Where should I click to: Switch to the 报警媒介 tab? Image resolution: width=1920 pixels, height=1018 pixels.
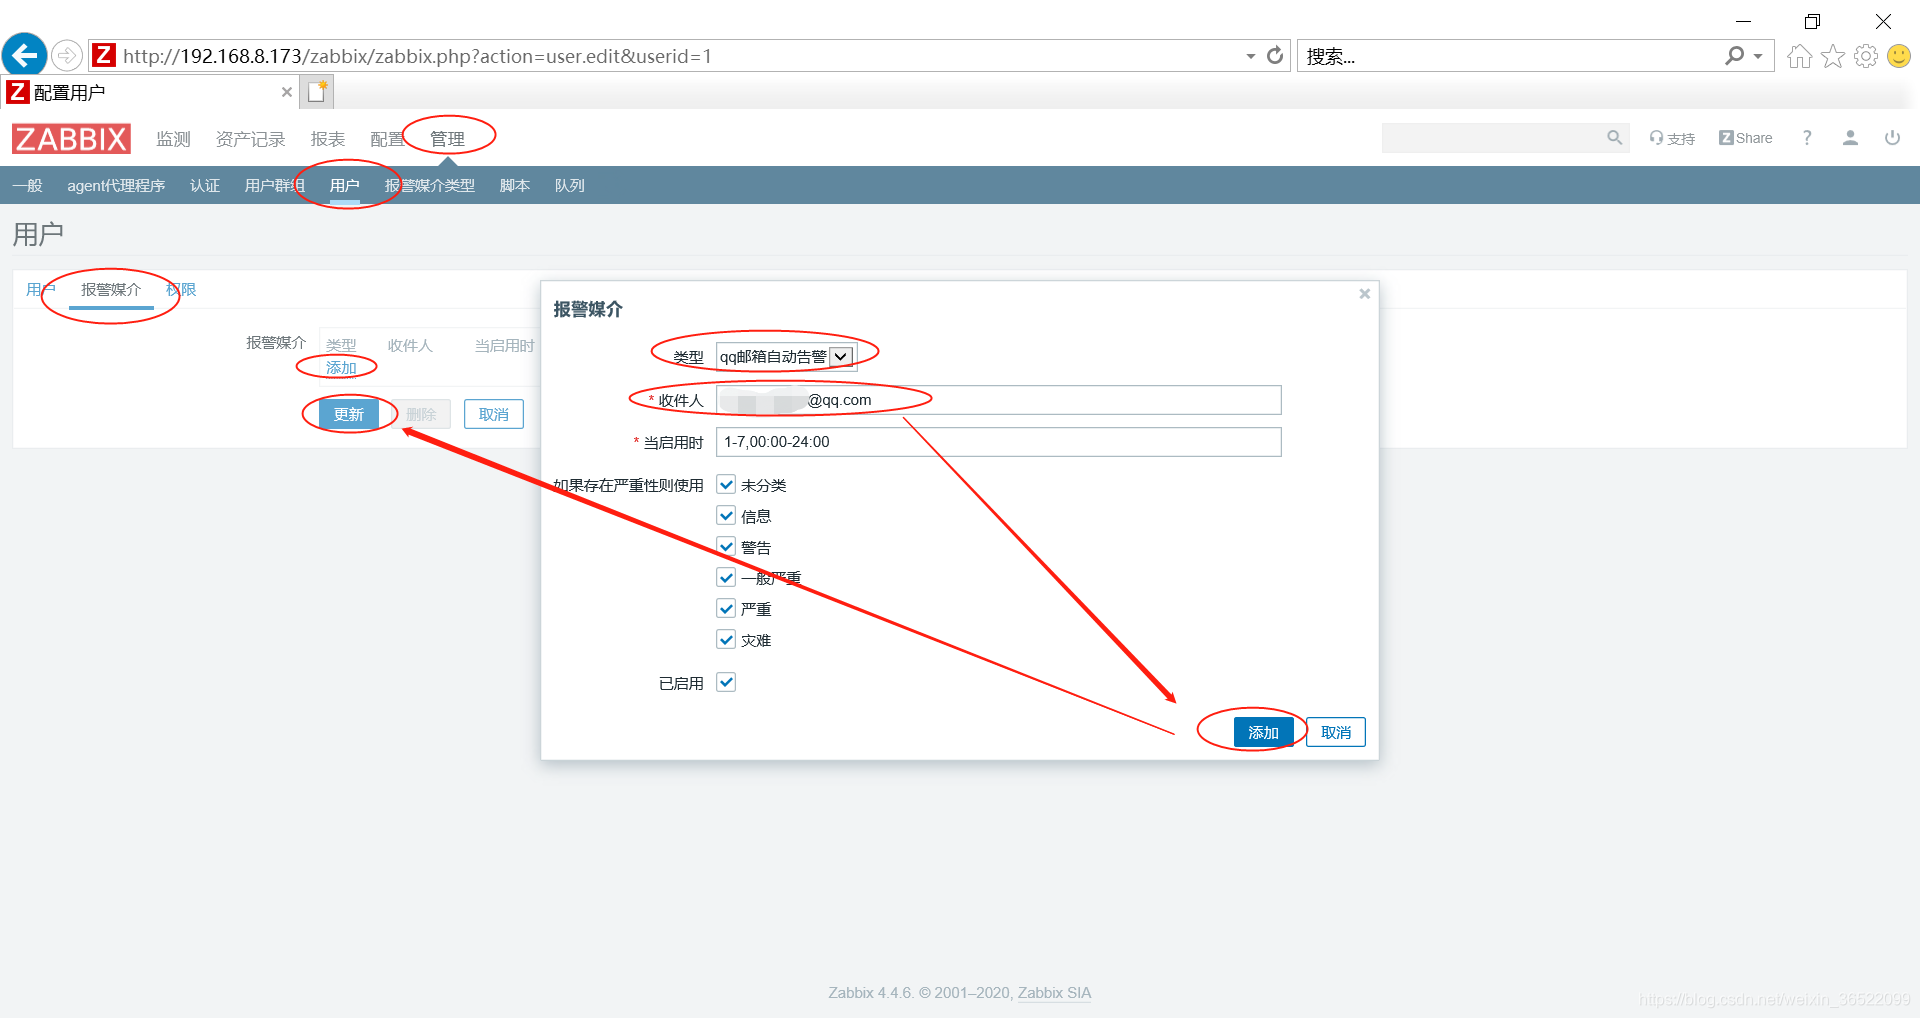coord(111,290)
